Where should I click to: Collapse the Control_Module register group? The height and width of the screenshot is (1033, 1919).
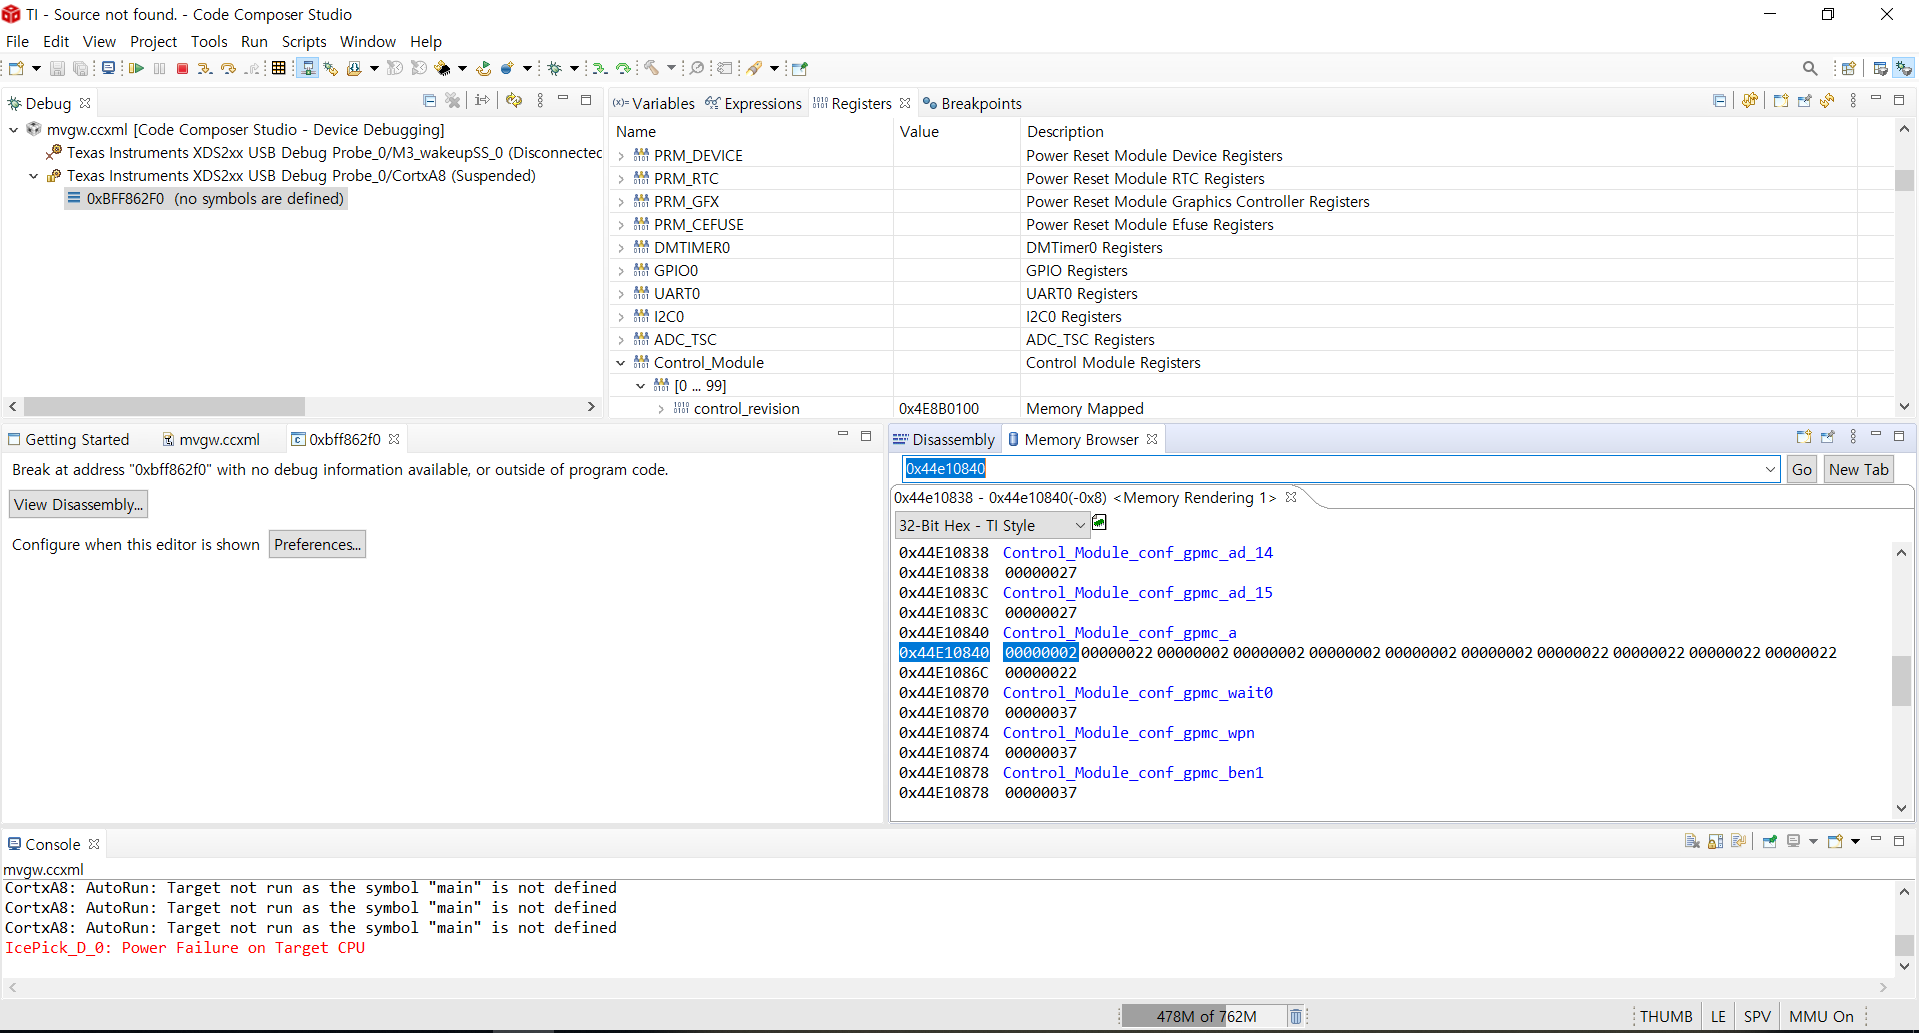pyautogui.click(x=621, y=363)
